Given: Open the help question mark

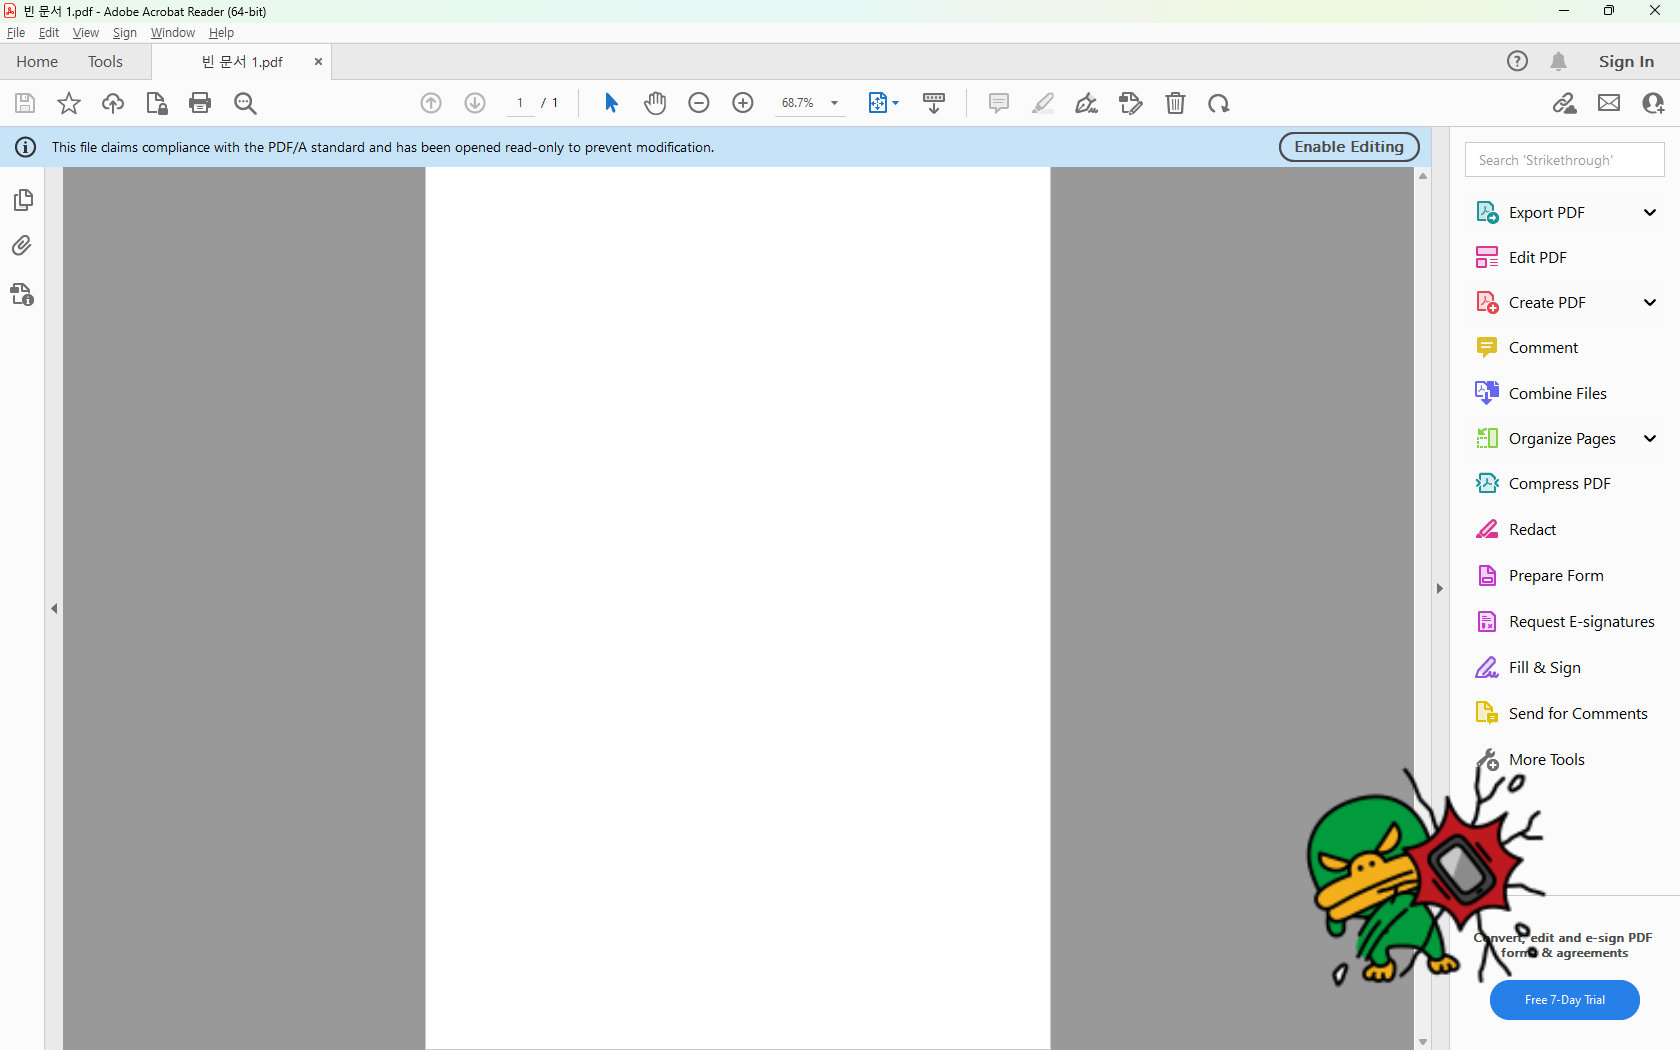Looking at the screenshot, I should coord(1517,61).
